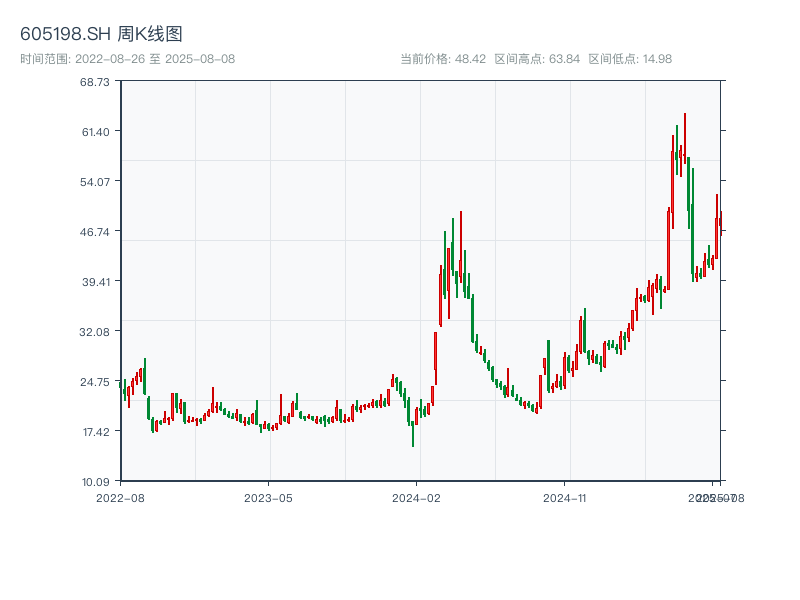Select the 时间范围 2022-08-26 至 2025-08-08 text
The height and width of the screenshot is (600, 800).
click(x=128, y=59)
